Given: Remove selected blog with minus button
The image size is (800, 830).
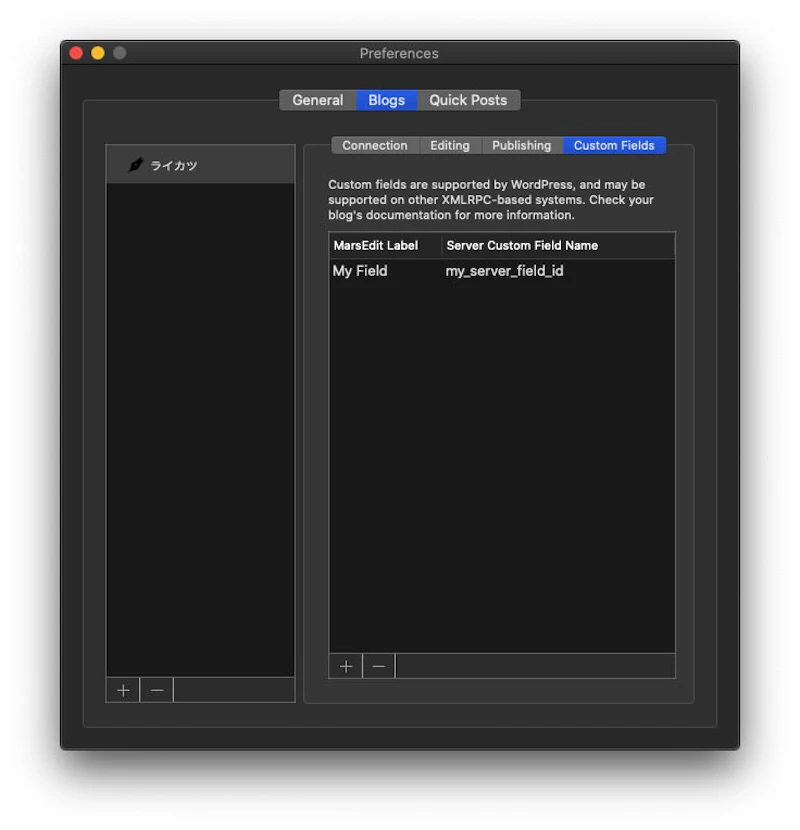Looking at the screenshot, I should pos(157,690).
